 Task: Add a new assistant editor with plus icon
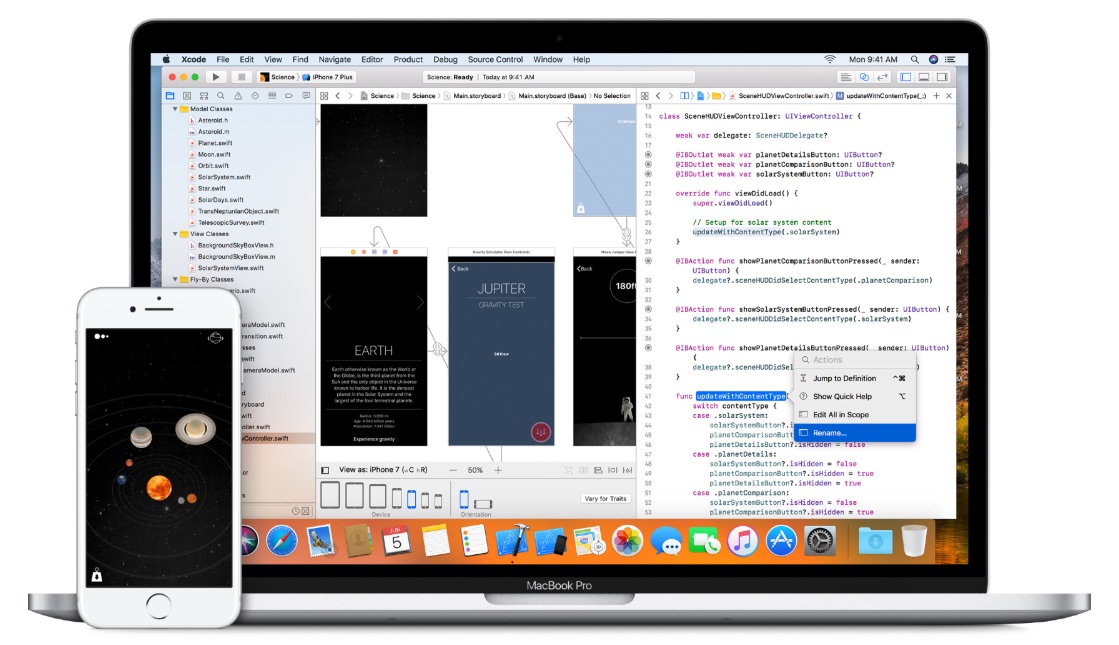[x=936, y=96]
